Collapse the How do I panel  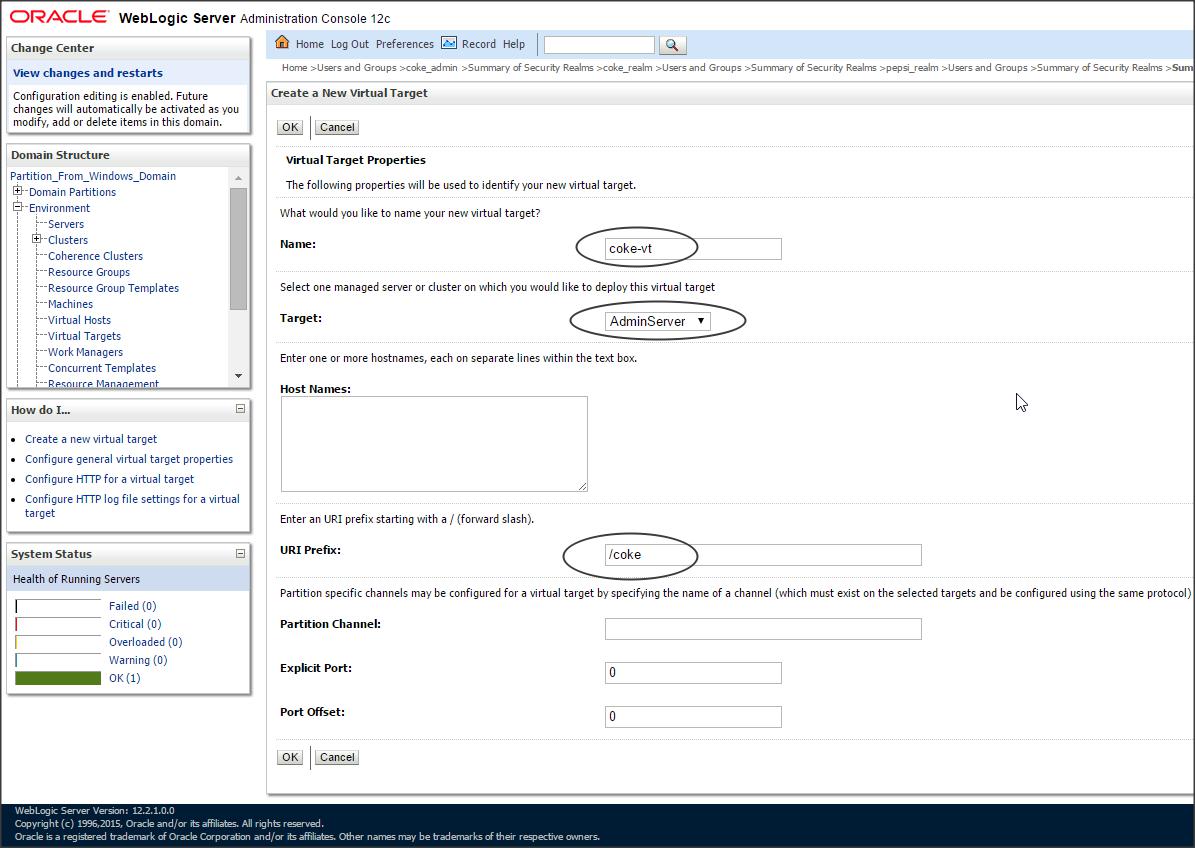point(240,409)
